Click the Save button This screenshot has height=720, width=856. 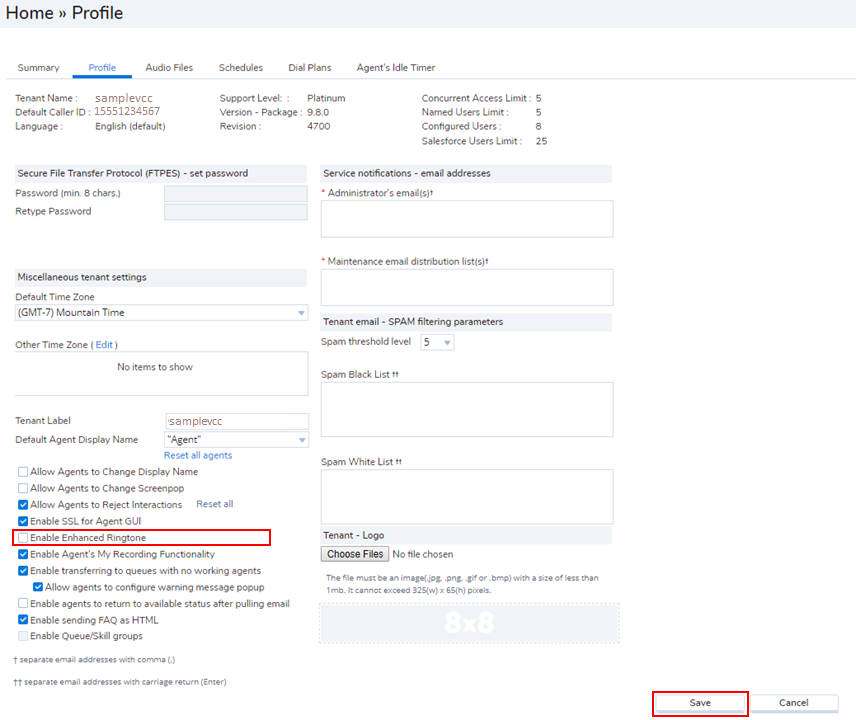click(700, 703)
